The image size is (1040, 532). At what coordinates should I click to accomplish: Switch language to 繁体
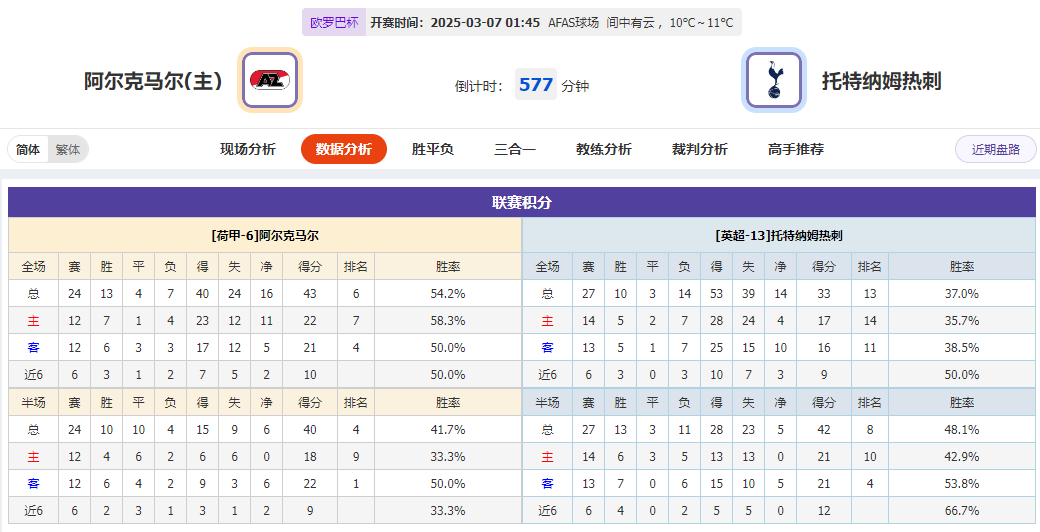[68, 149]
